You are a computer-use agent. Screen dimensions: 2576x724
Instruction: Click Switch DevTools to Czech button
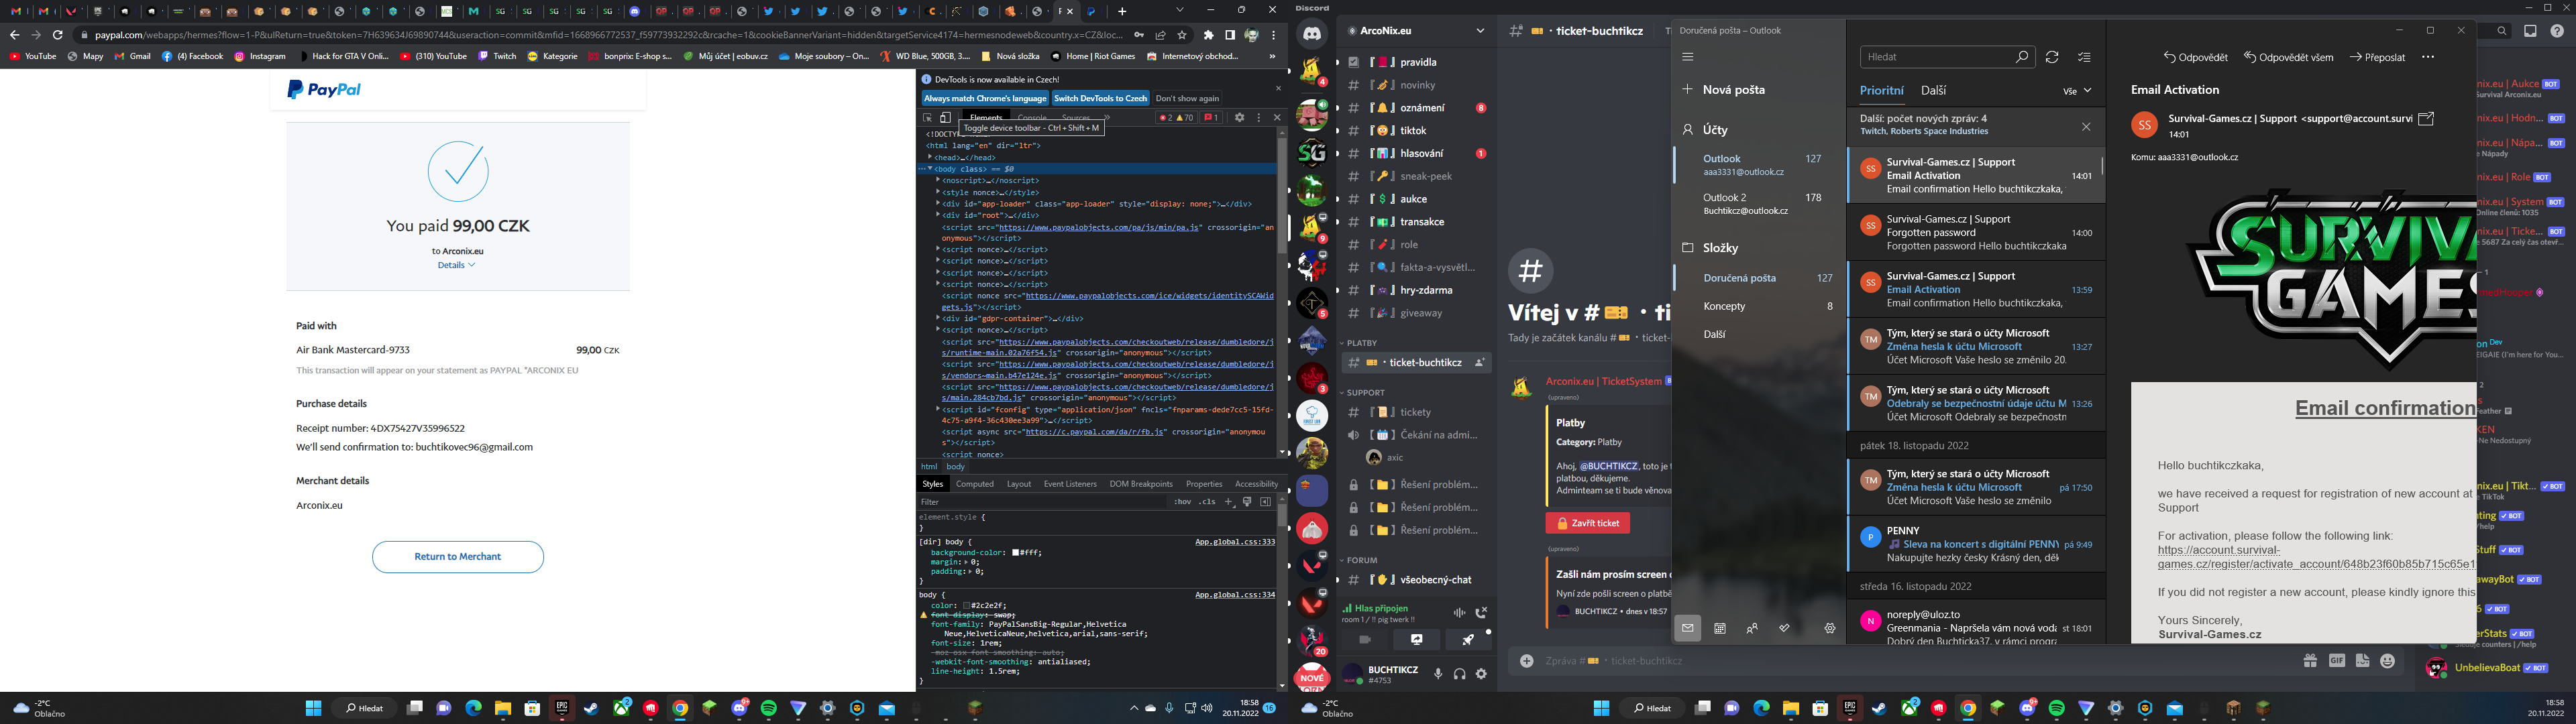point(1100,98)
